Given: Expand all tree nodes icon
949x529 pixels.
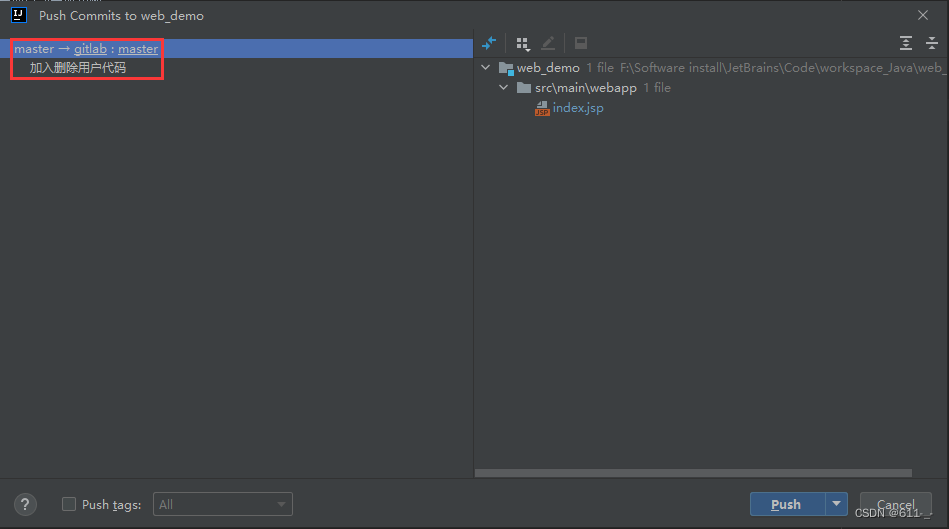Looking at the screenshot, I should click(x=905, y=43).
